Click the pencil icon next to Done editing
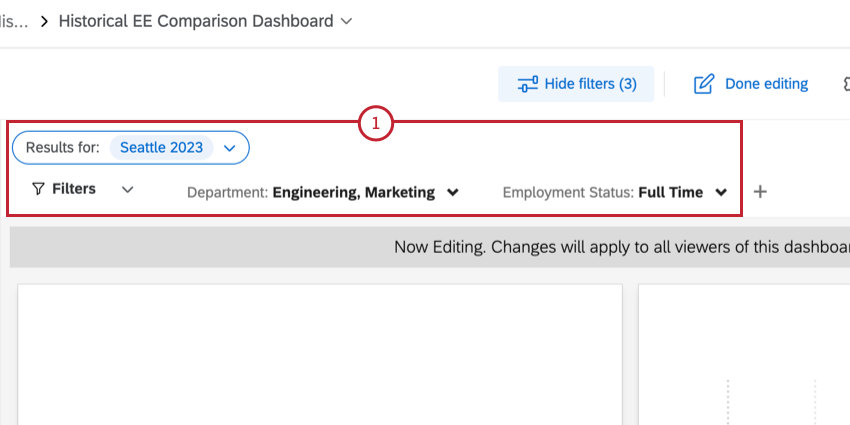Viewport: 850px width, 425px height. coord(704,84)
